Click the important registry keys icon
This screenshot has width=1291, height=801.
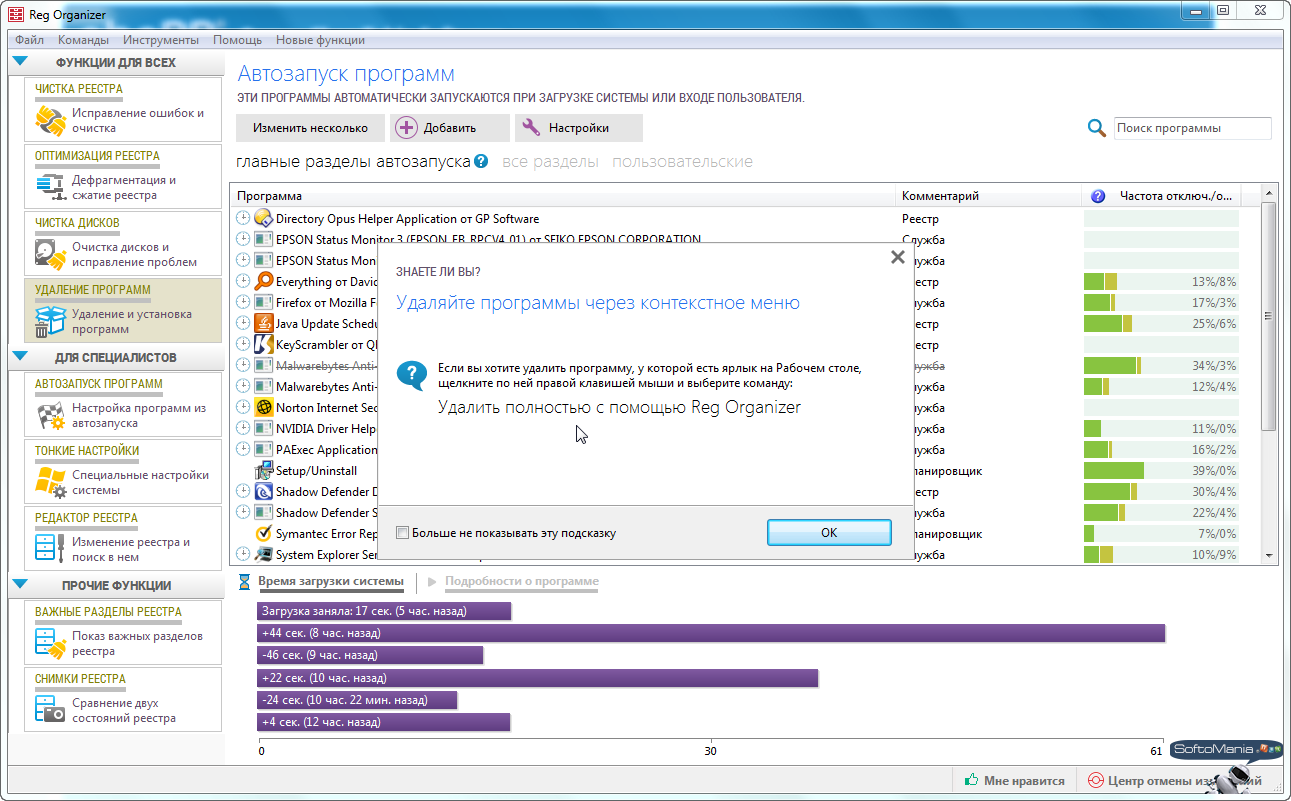(x=50, y=643)
